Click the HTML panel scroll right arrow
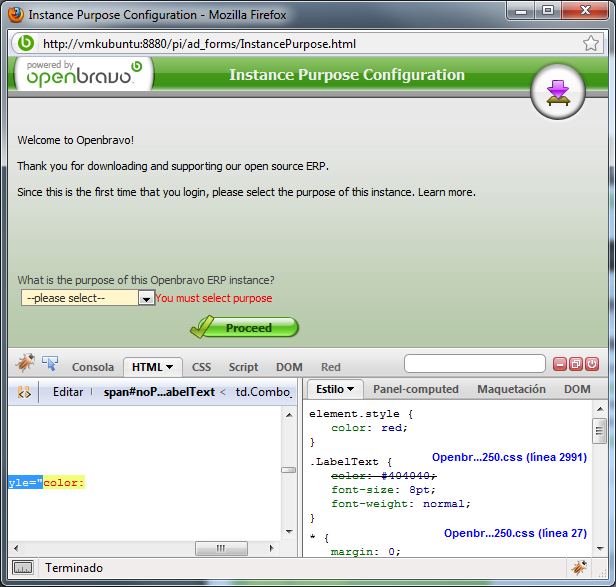 (x=271, y=548)
